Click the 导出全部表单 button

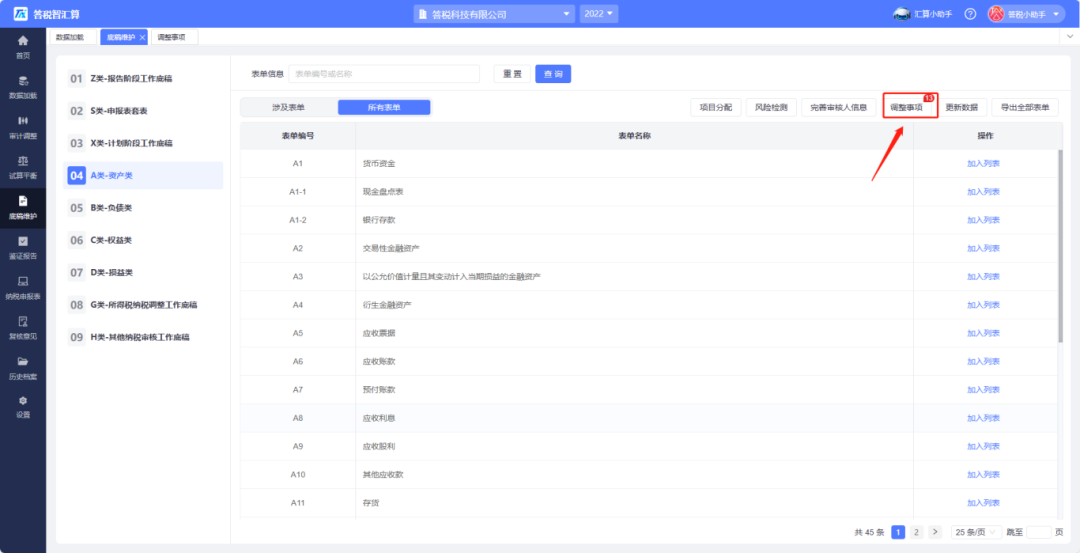pyautogui.click(x=1025, y=107)
